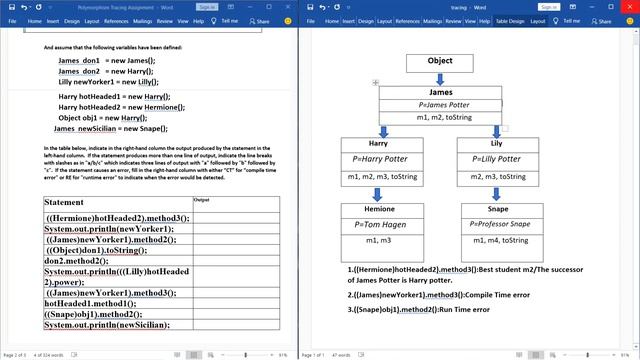Open View tab in tracing window
Screen dimensions: 640x360
pyautogui.click(x=470, y=21)
